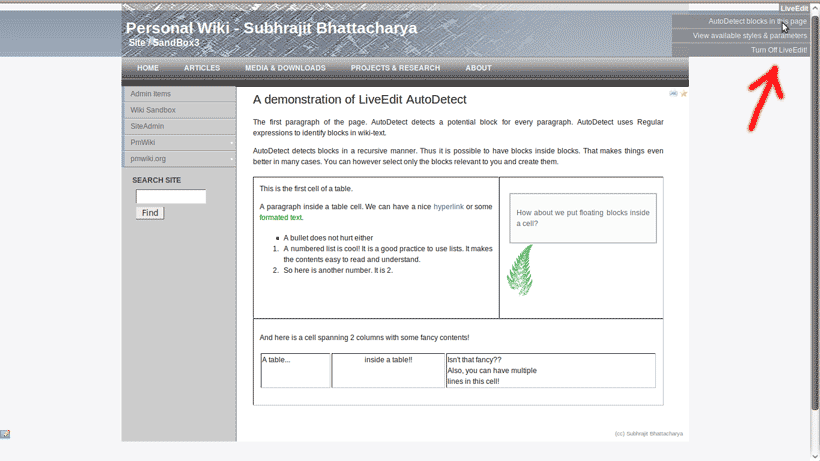Image resolution: width=820 pixels, height=461 pixels.
Task: Click 'And here is a cell spanning 2 columns' text
Action: pyautogui.click(x=365, y=338)
